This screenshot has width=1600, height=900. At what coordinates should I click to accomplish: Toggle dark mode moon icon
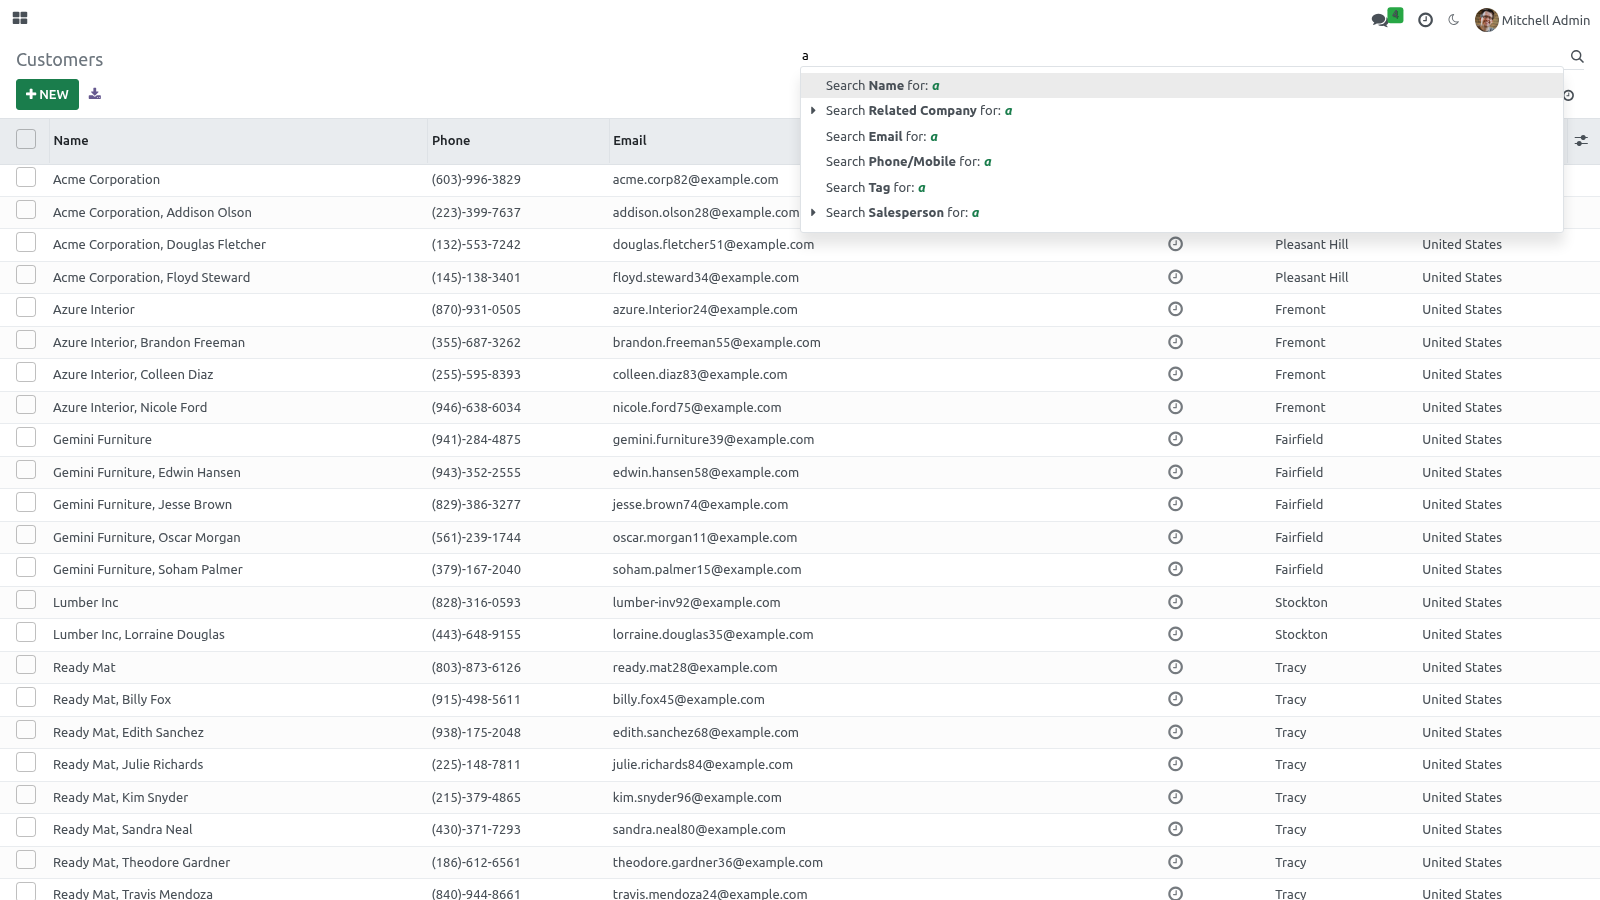click(1454, 20)
